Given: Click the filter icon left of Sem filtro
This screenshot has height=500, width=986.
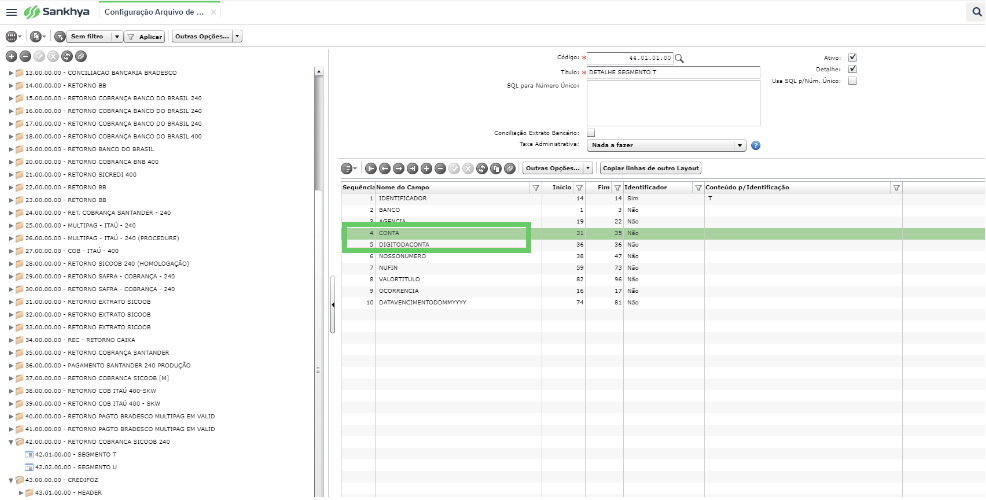Looking at the screenshot, I should point(60,36).
